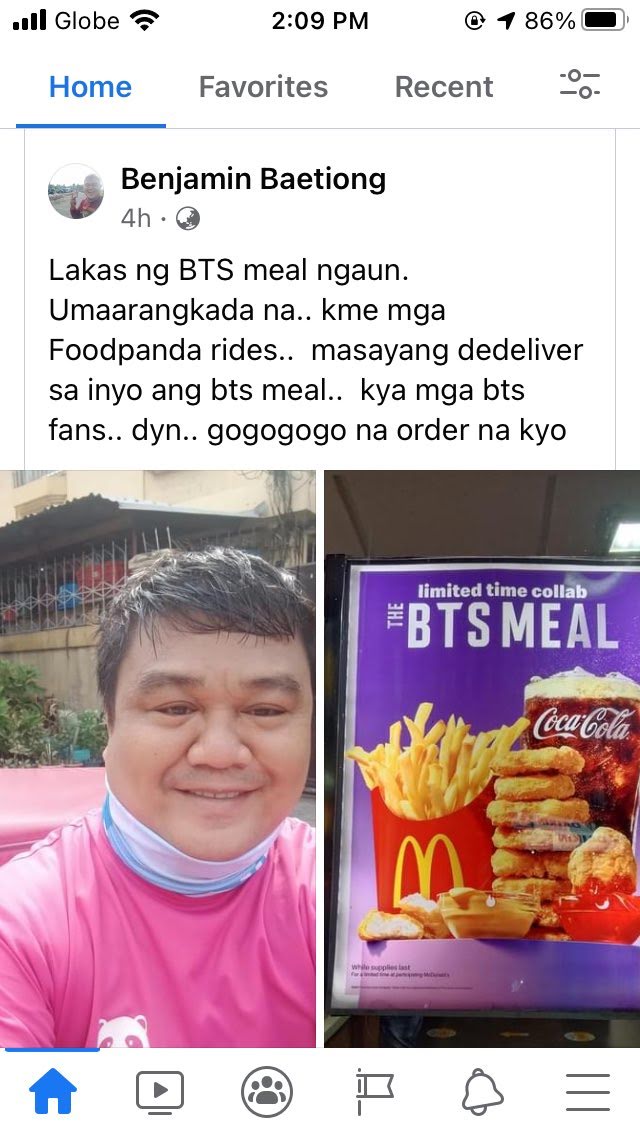Tap the location arrow status icon
The width and height of the screenshot is (640, 1136).
pyautogui.click(x=506, y=21)
